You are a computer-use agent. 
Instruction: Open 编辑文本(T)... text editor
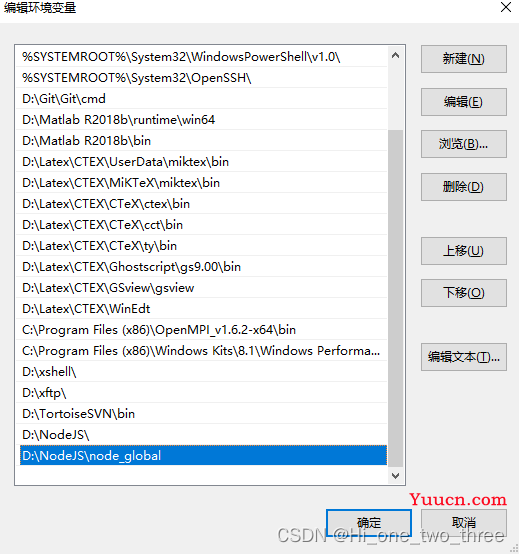pyautogui.click(x=464, y=357)
